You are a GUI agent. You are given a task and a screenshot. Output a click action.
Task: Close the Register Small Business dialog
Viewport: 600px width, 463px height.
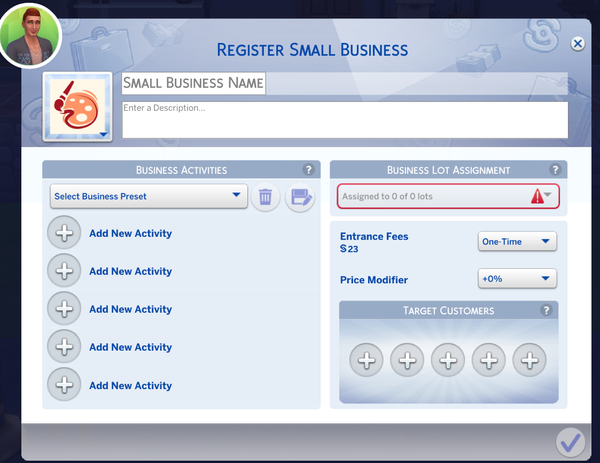click(x=577, y=44)
